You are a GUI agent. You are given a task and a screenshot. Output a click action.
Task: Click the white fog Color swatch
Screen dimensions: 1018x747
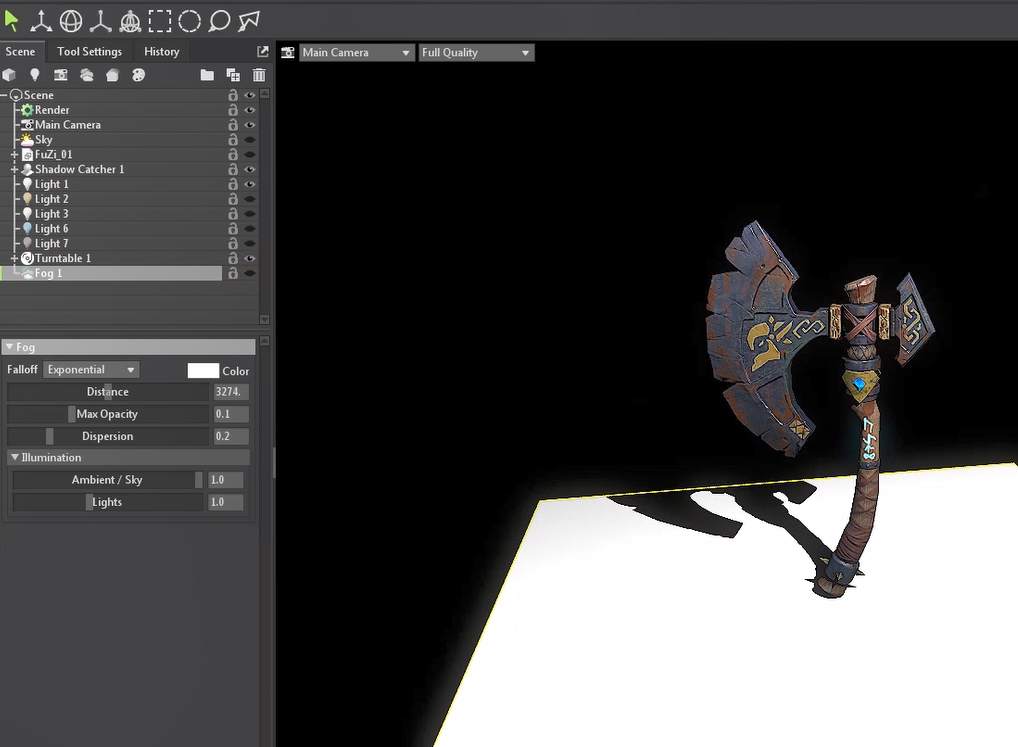pyautogui.click(x=203, y=370)
